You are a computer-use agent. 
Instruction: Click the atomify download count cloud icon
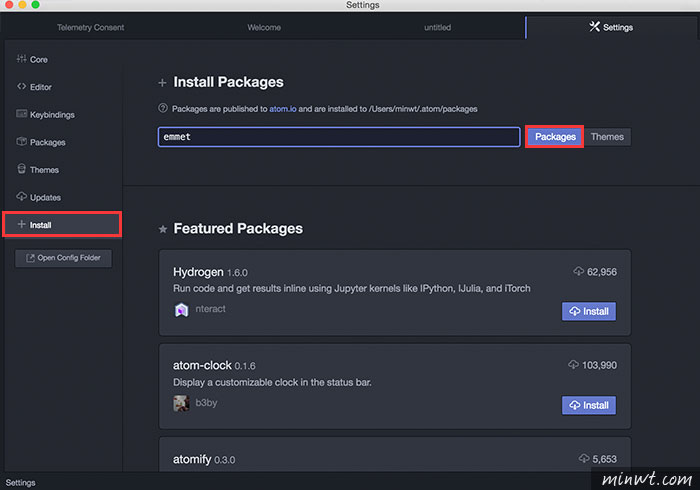(584, 458)
